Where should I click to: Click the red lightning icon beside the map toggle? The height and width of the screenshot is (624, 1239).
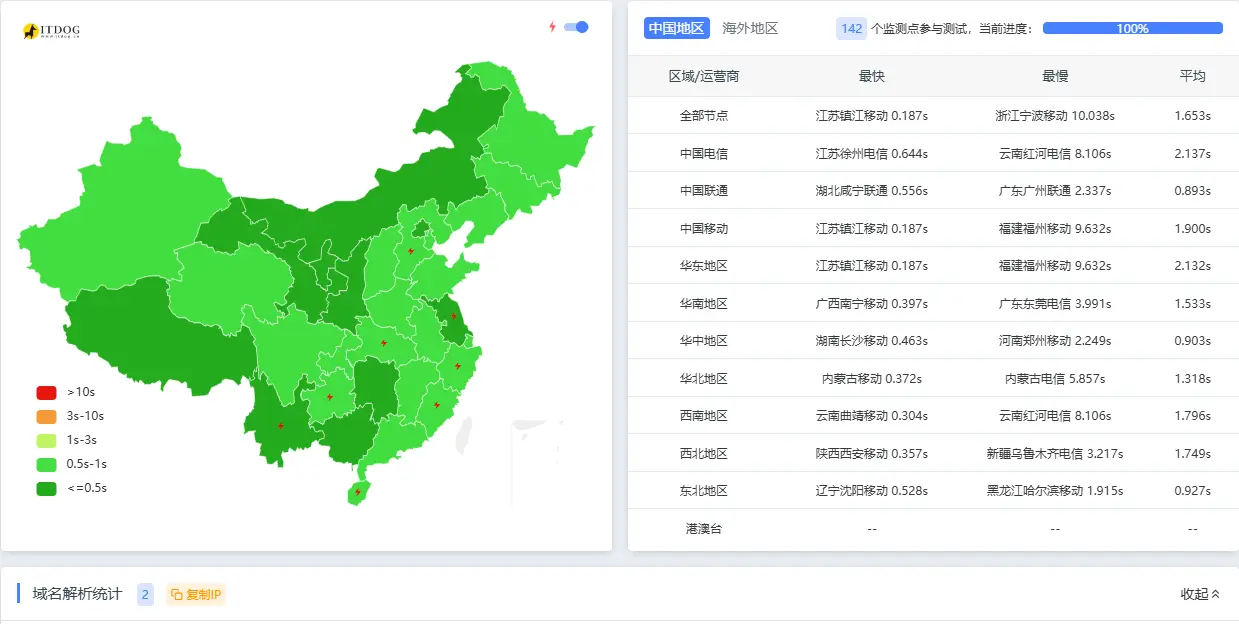coord(552,28)
